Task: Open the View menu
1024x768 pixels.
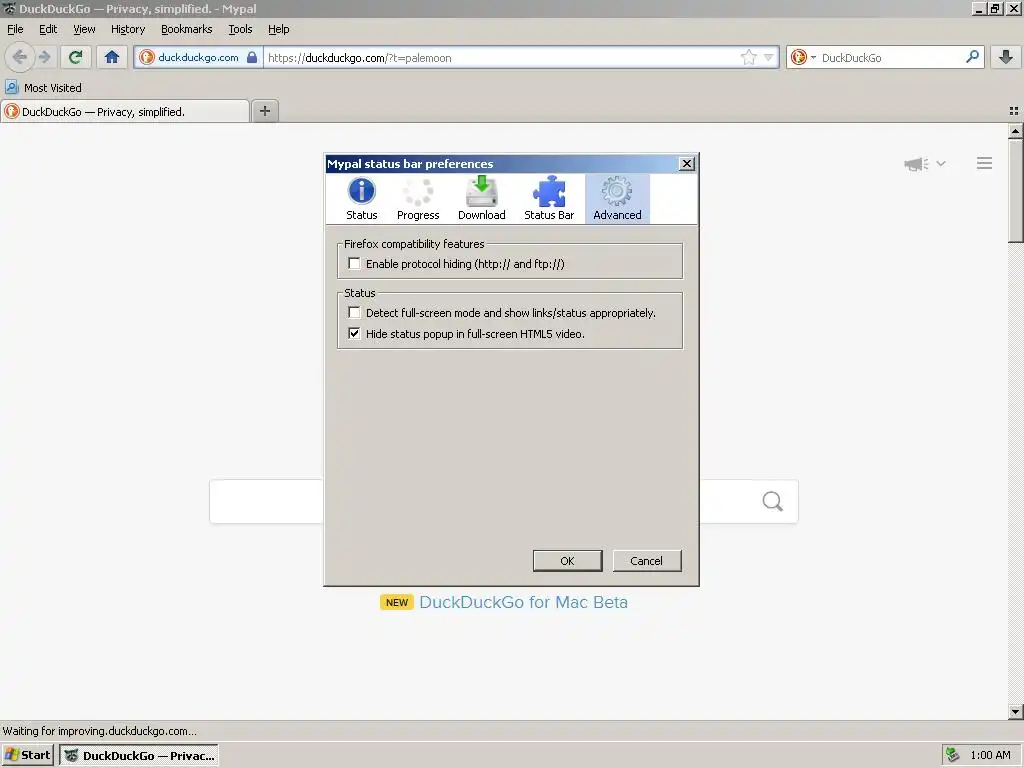Action: pos(84,29)
